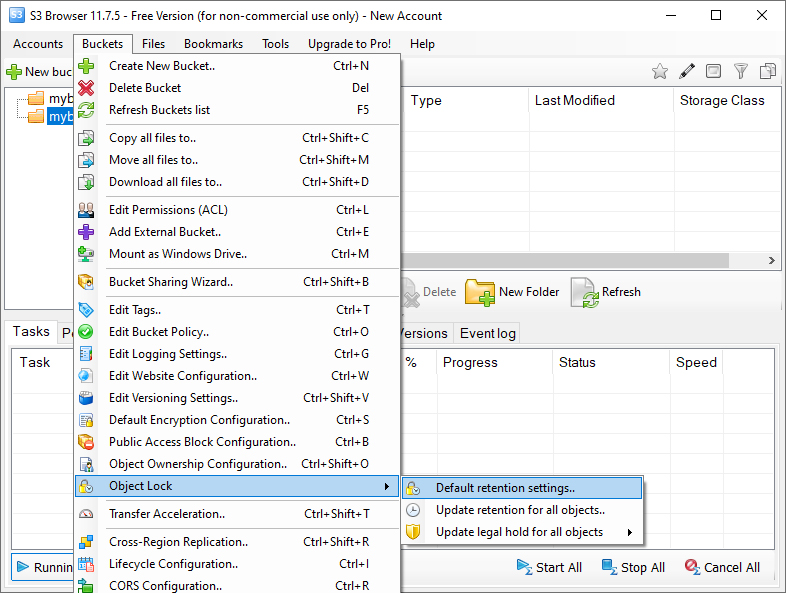Image resolution: width=786 pixels, height=593 pixels.
Task: Switch to the Tasks tab
Action: coord(31,332)
